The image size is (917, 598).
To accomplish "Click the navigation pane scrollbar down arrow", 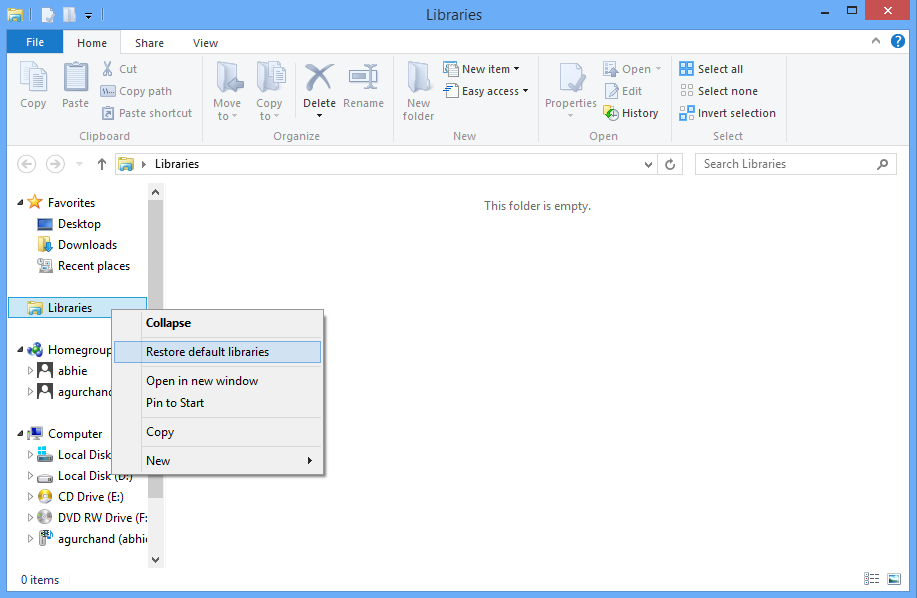I will pyautogui.click(x=155, y=560).
